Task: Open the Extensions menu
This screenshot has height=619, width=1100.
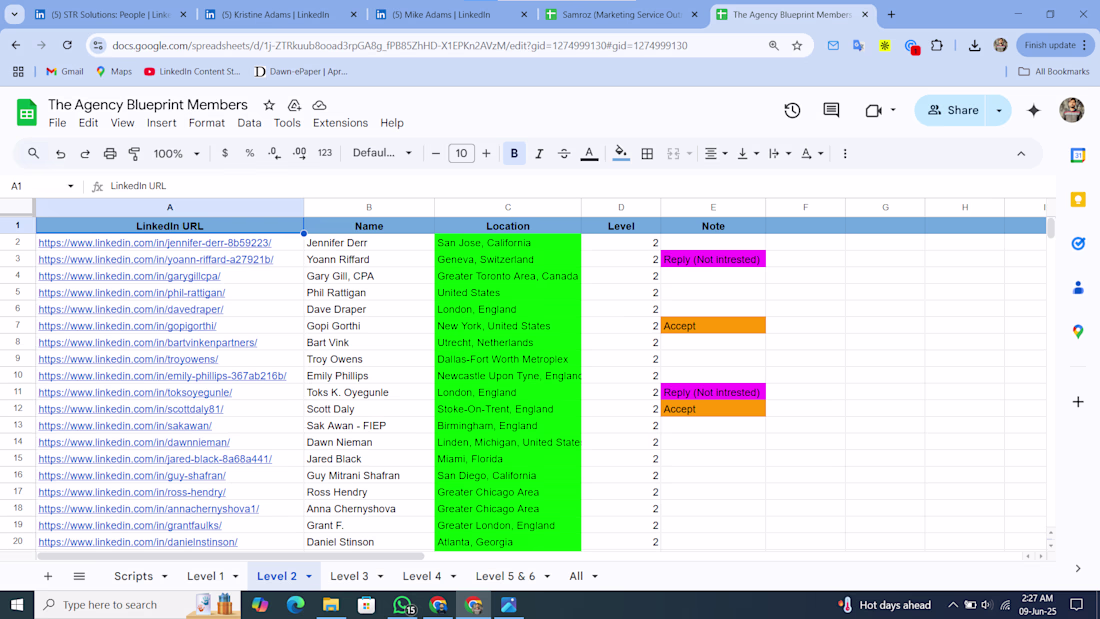Action: [x=340, y=123]
